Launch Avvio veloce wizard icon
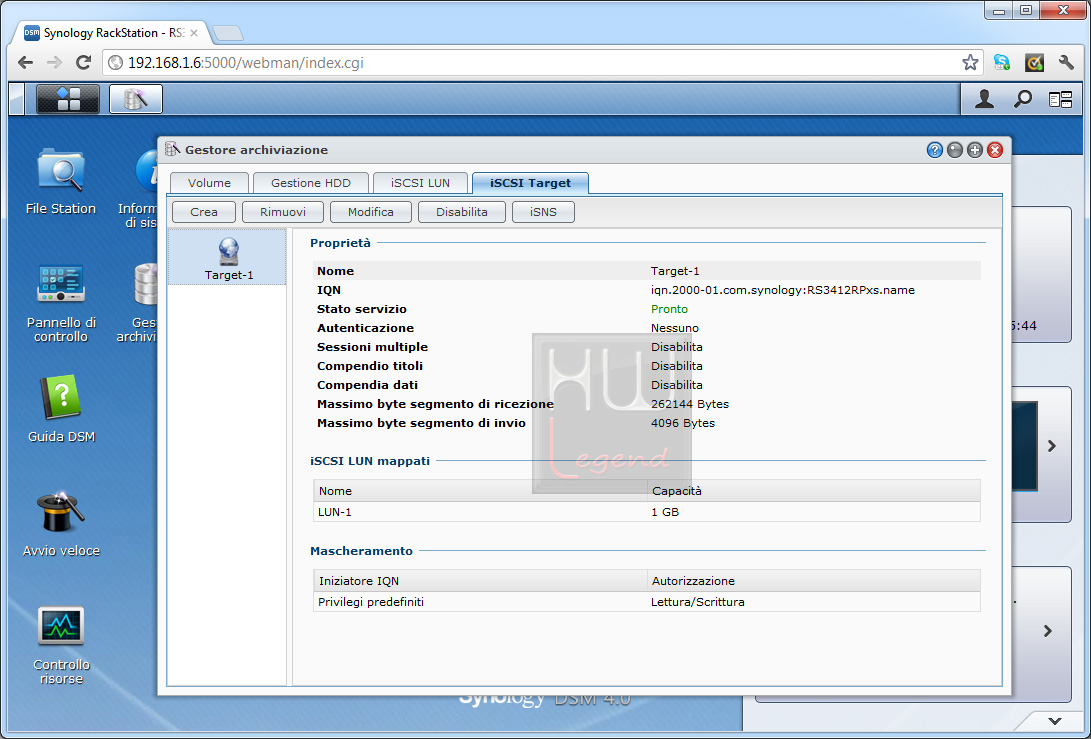Screen dimensions: 1091x739 (61, 524)
